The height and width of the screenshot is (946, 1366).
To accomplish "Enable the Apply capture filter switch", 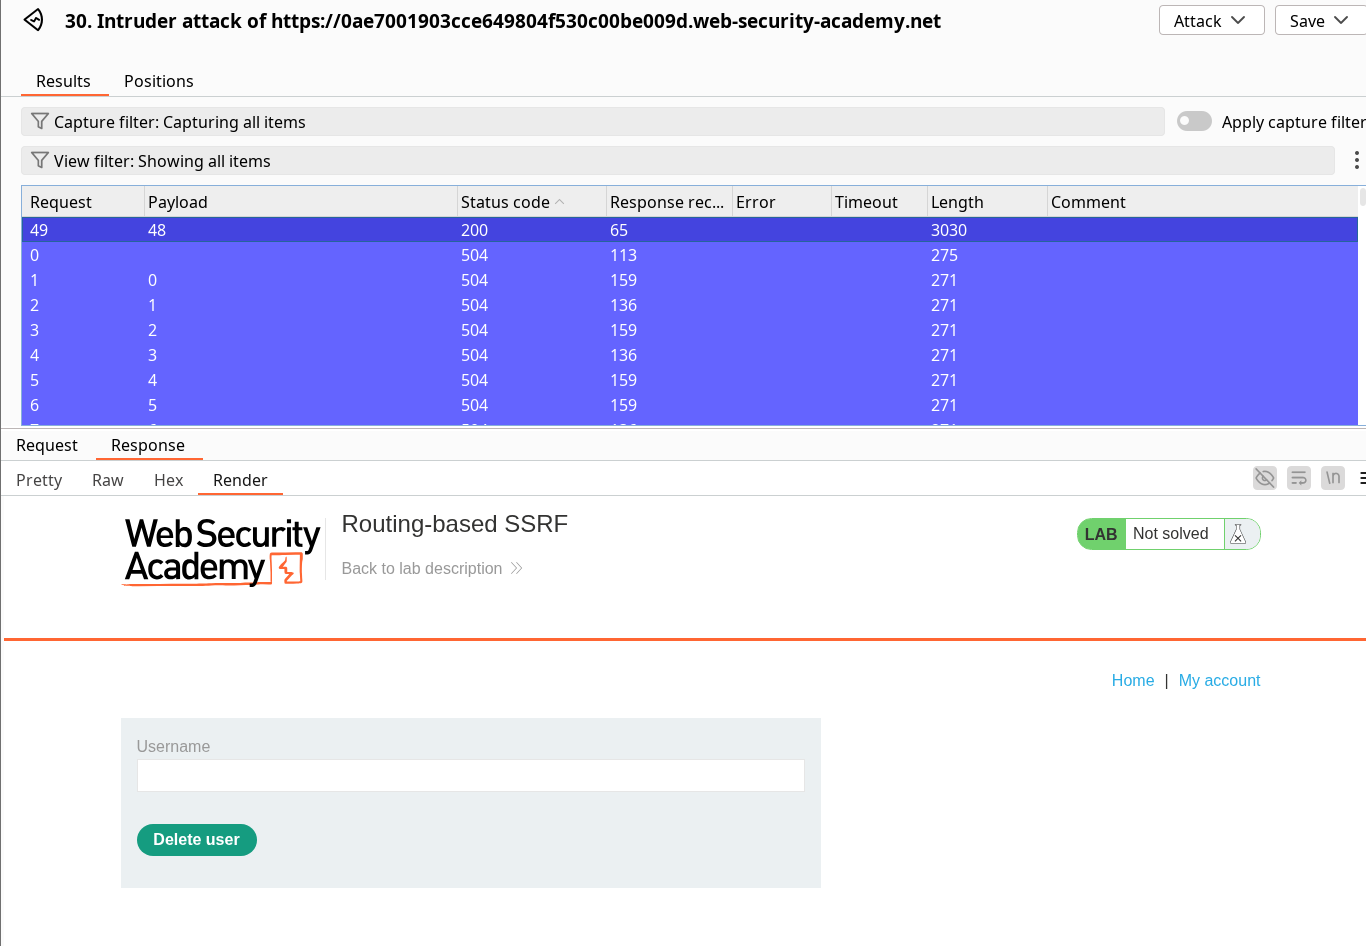I will 1194,121.
